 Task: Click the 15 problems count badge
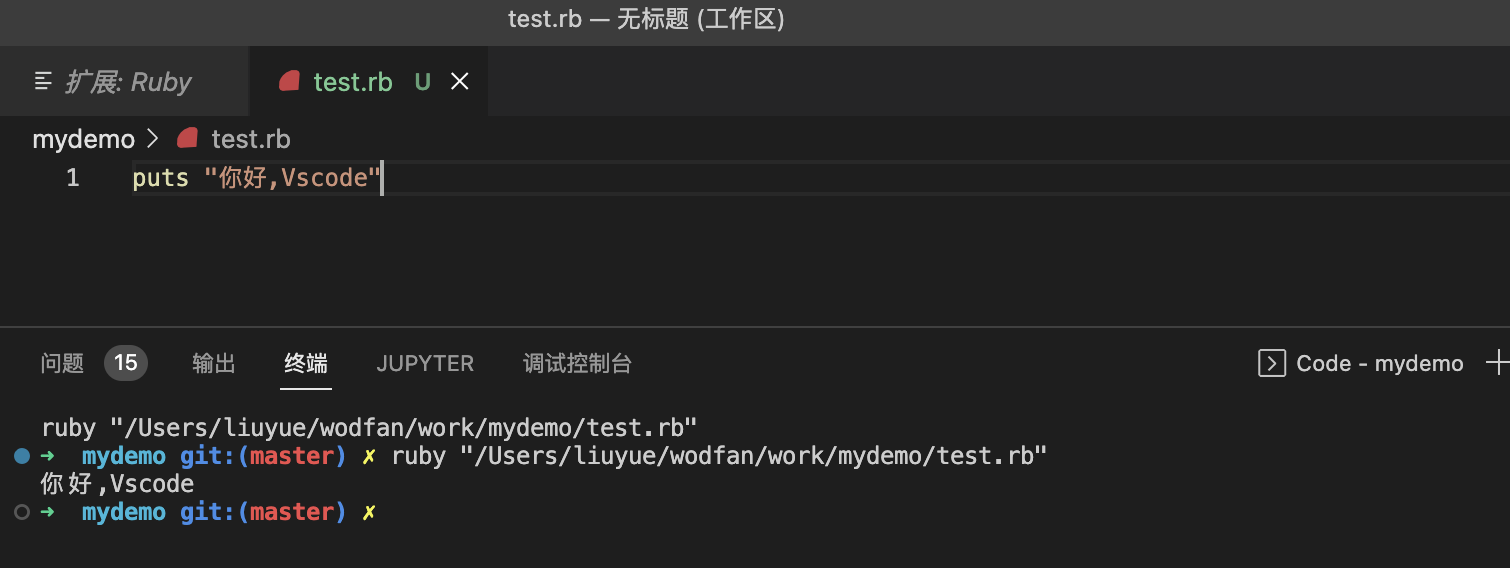(x=126, y=362)
